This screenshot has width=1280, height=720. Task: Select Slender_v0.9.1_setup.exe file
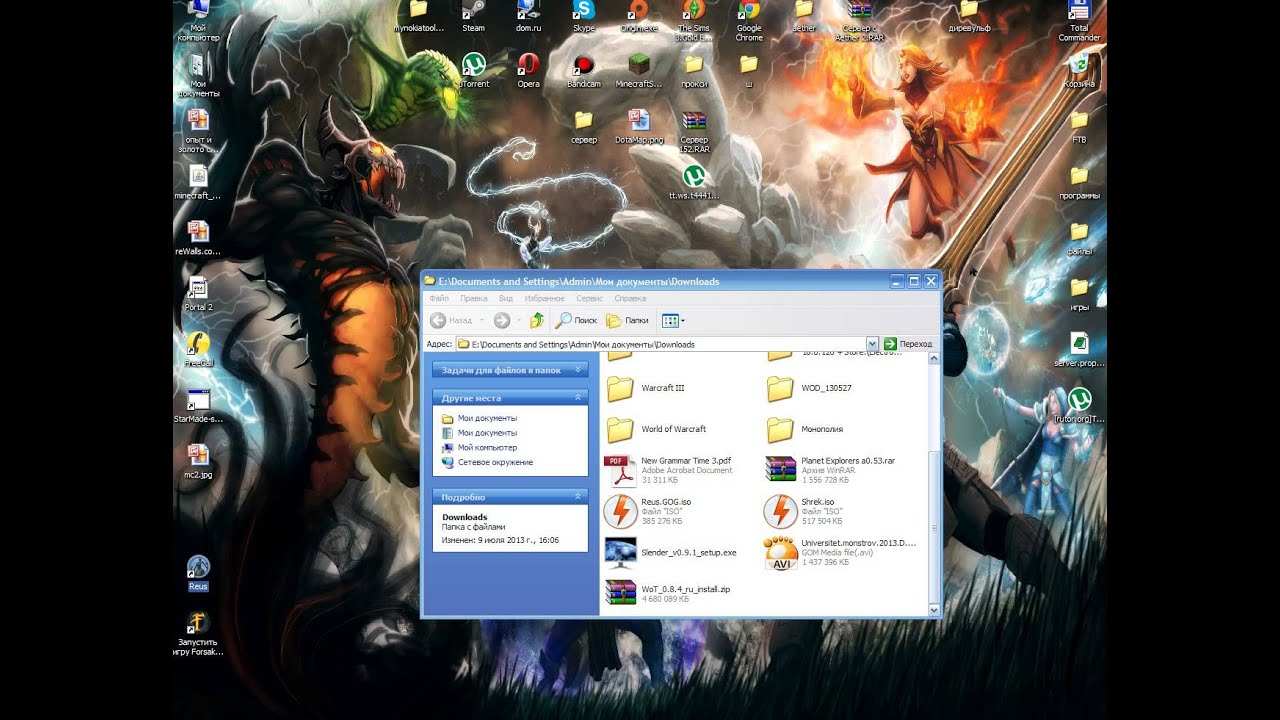(x=671, y=552)
